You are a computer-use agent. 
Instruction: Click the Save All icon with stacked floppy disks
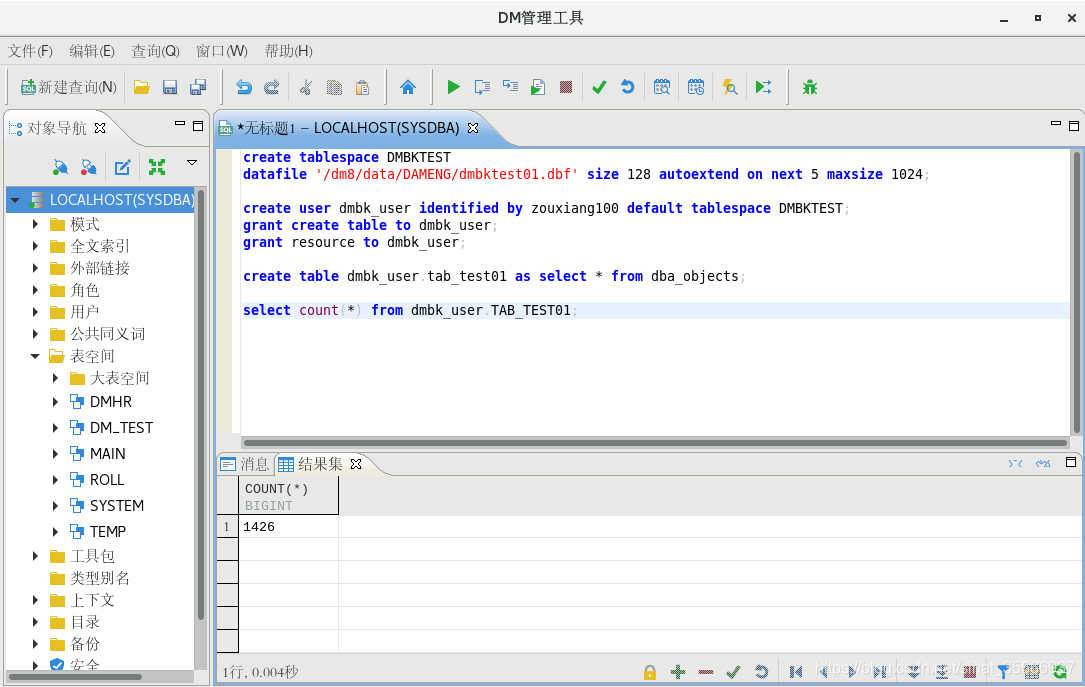[198, 87]
